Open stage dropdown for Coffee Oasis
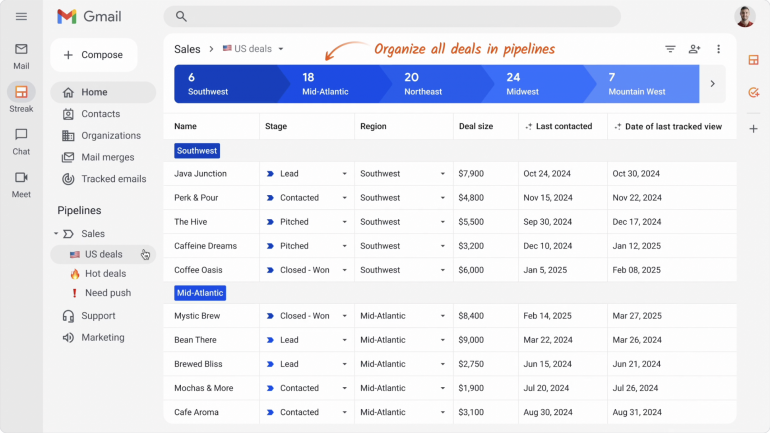770x433 pixels. coord(344,270)
